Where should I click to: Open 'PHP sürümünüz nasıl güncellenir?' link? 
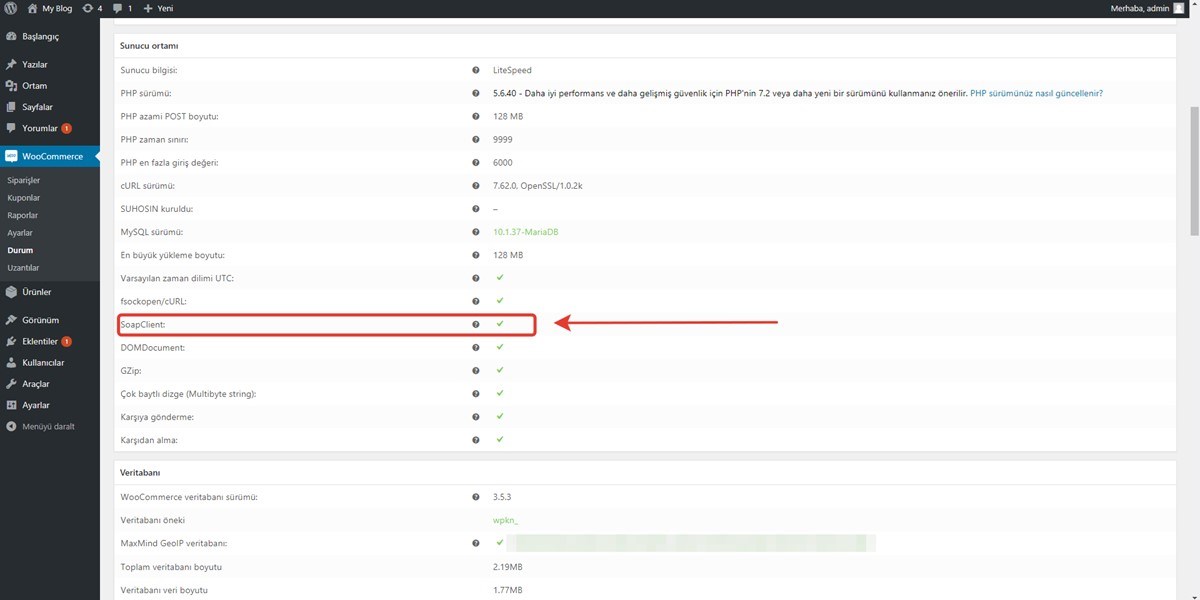(x=1037, y=93)
